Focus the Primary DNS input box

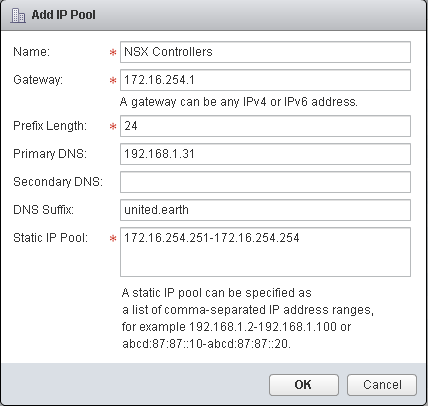[265, 154]
